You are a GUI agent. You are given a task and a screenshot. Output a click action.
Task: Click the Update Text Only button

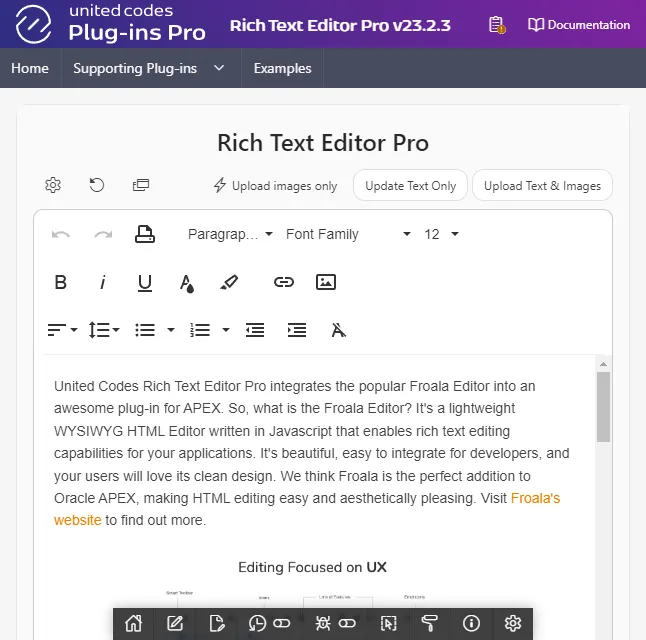[410, 185]
